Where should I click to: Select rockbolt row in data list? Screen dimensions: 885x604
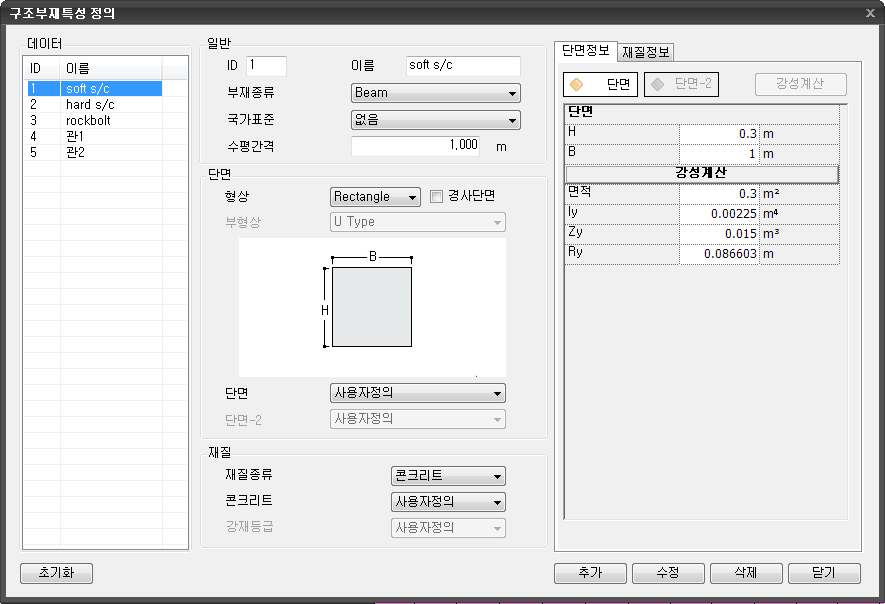coord(90,120)
